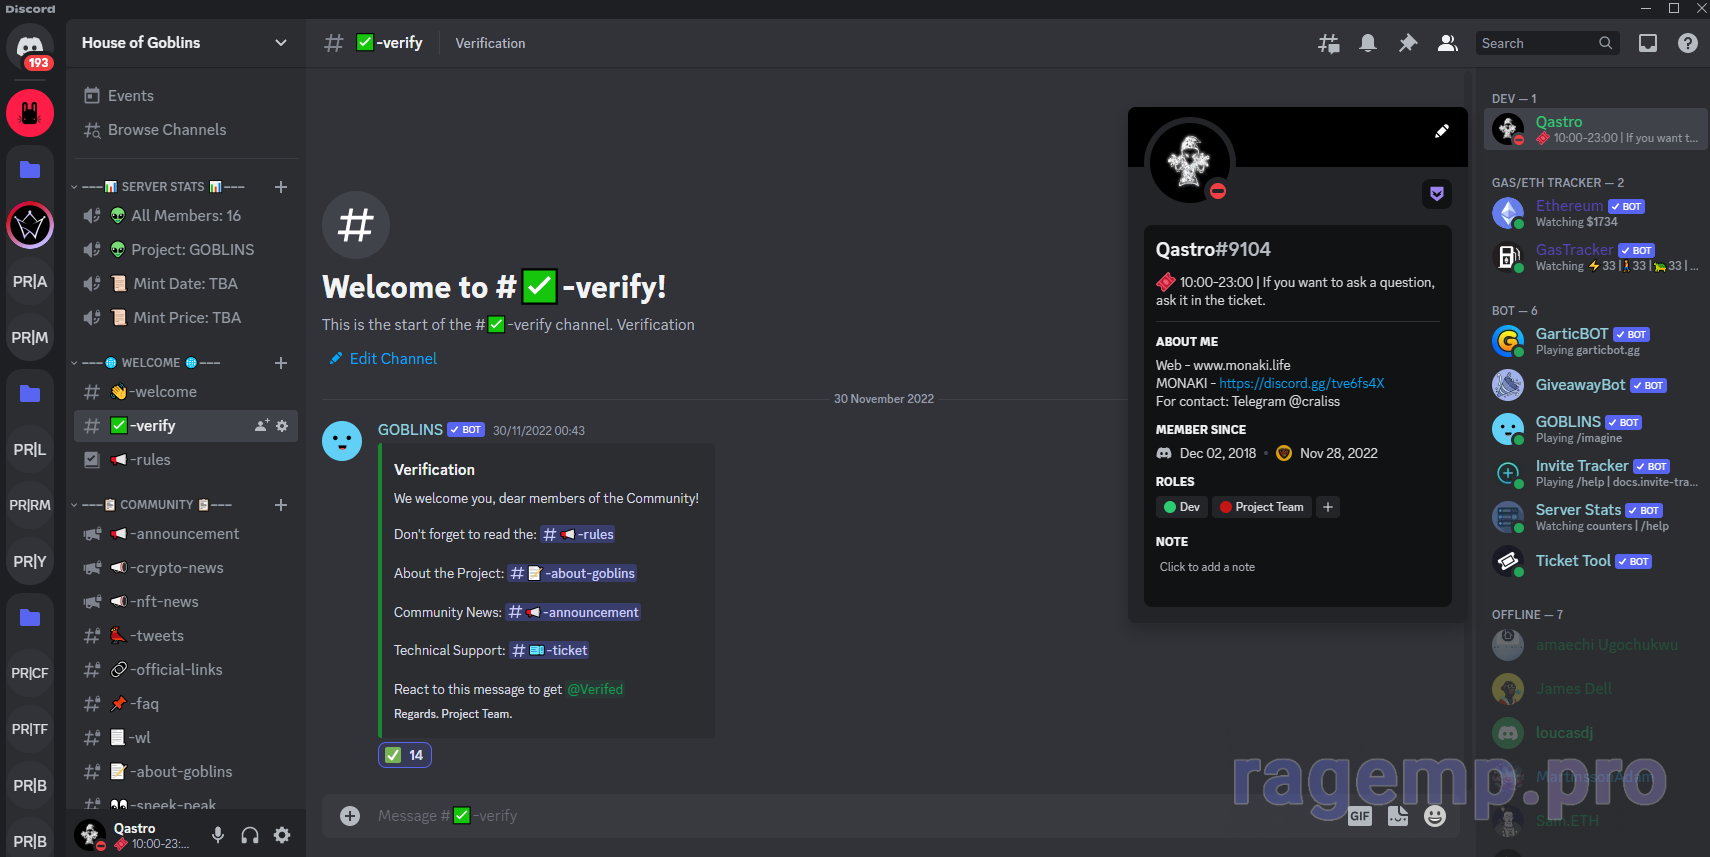Screen dimensions: 1710x857
Task: Toggle member list visibility
Action: point(1447,43)
